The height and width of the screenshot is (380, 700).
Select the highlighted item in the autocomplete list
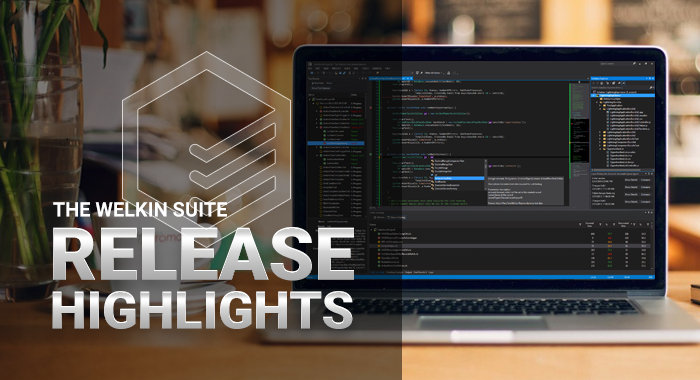pos(459,178)
